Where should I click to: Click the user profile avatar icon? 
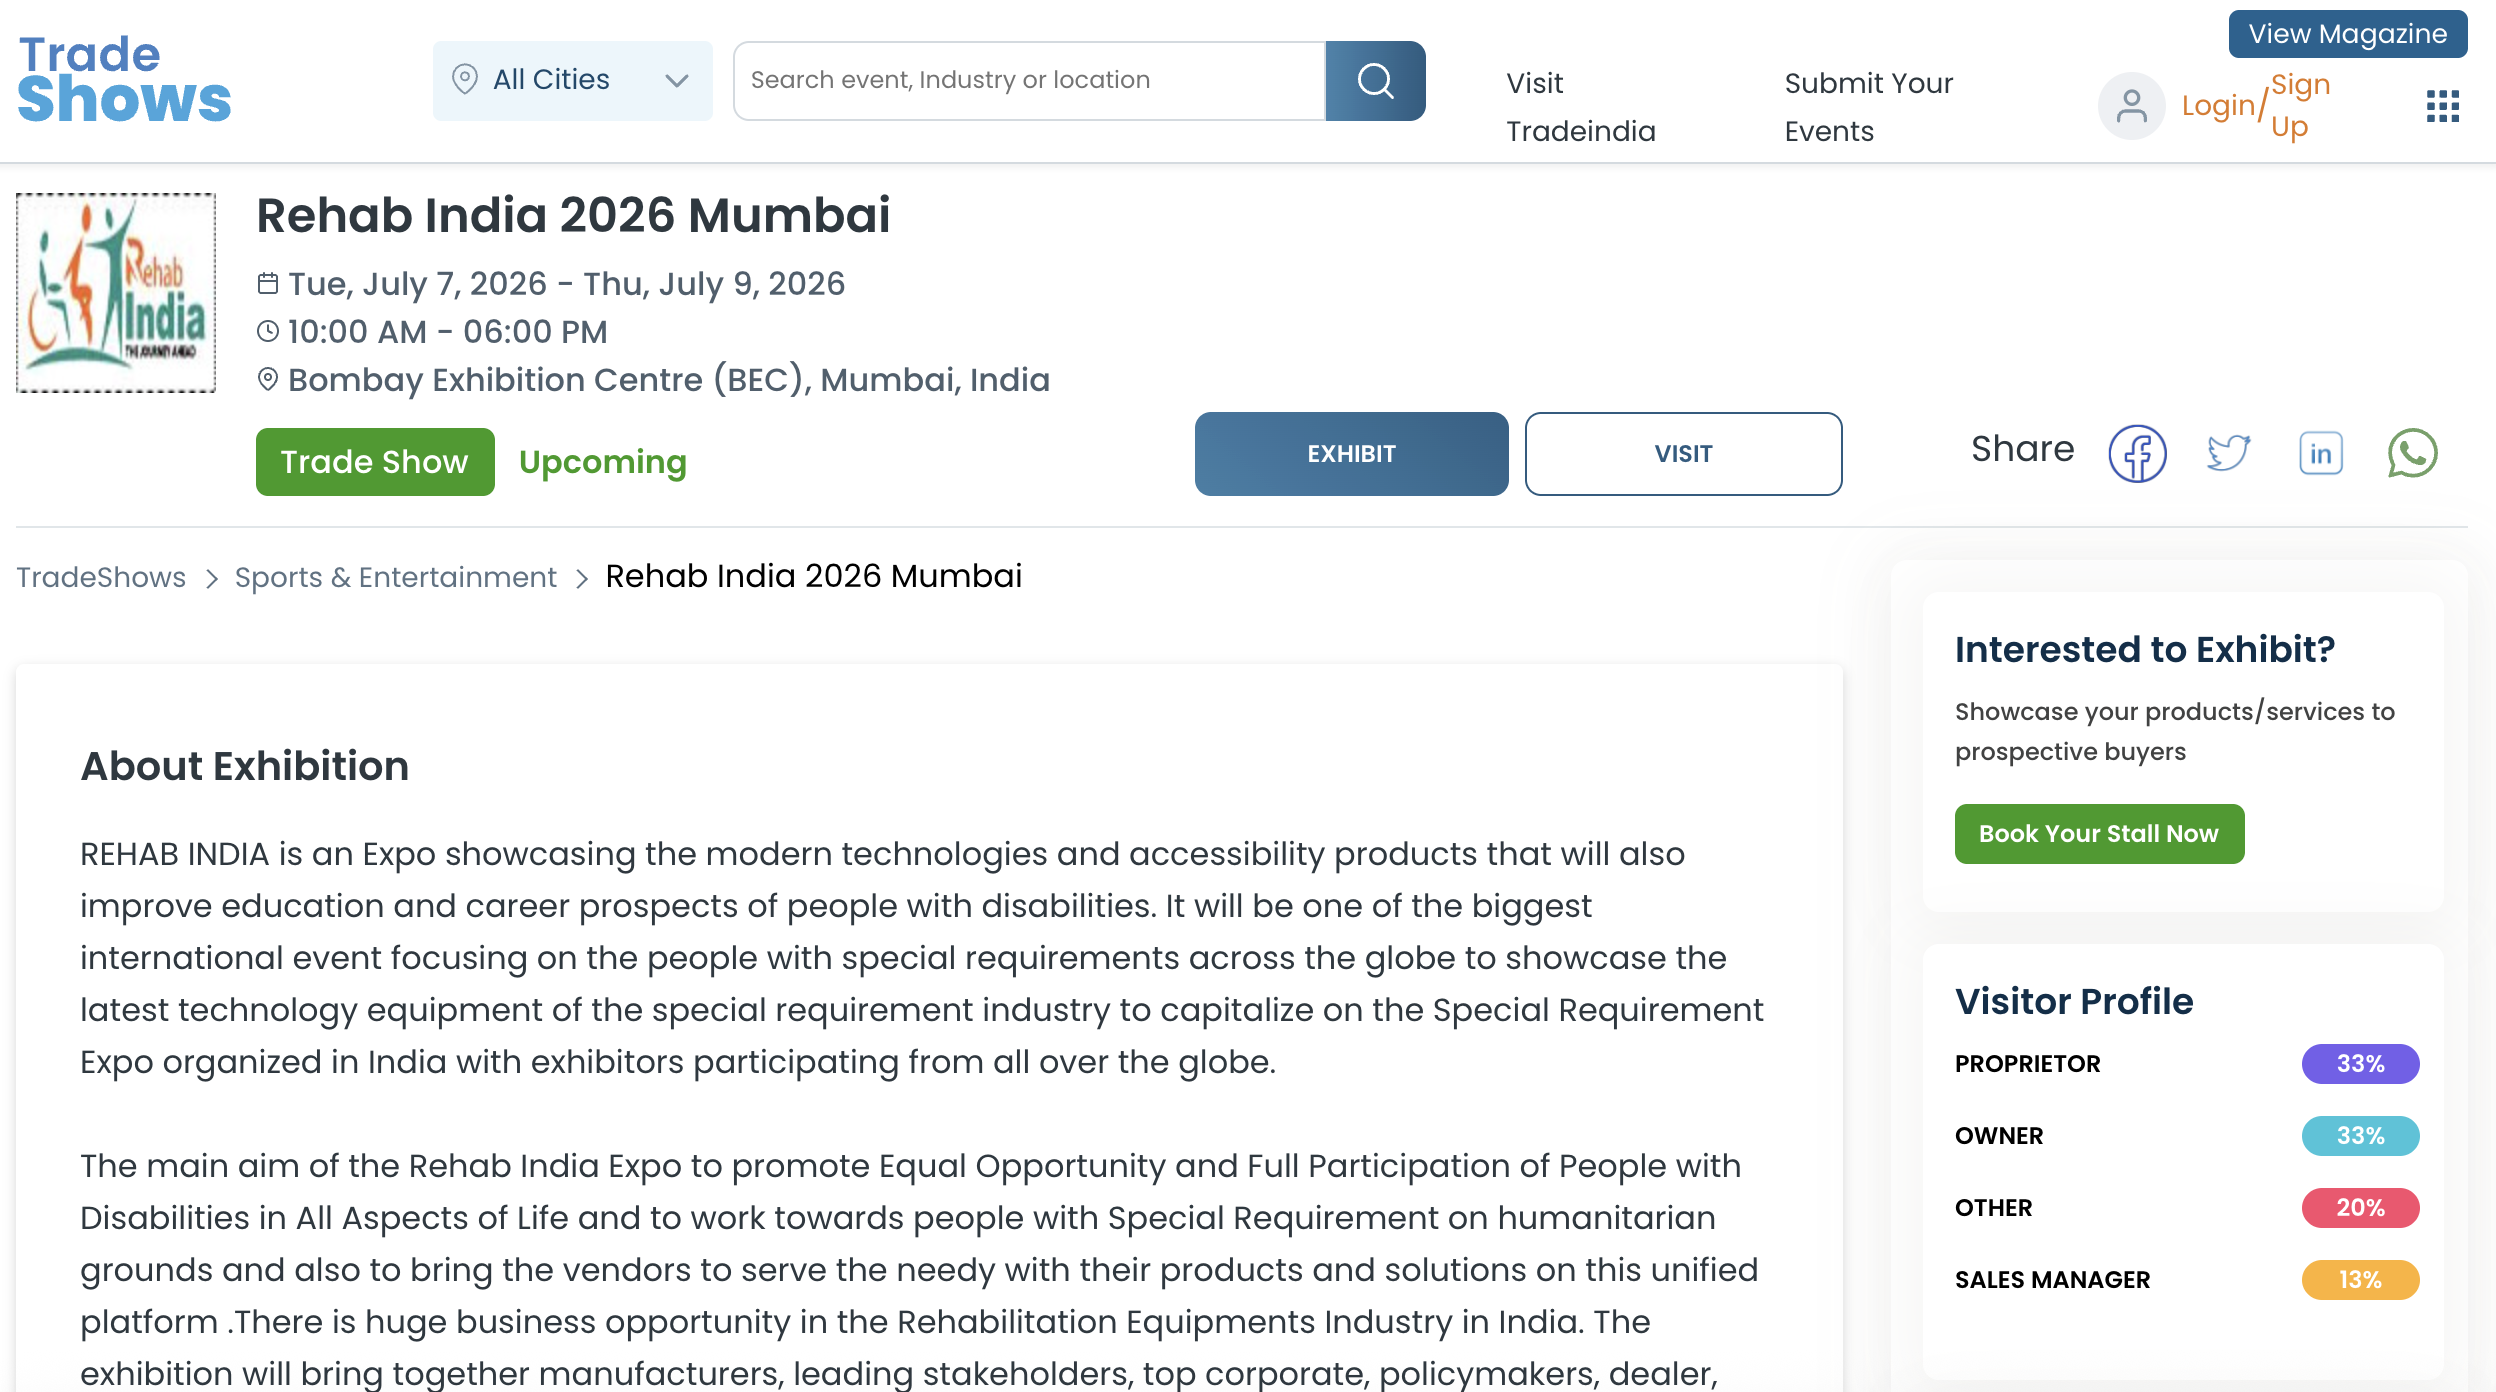(x=2131, y=106)
